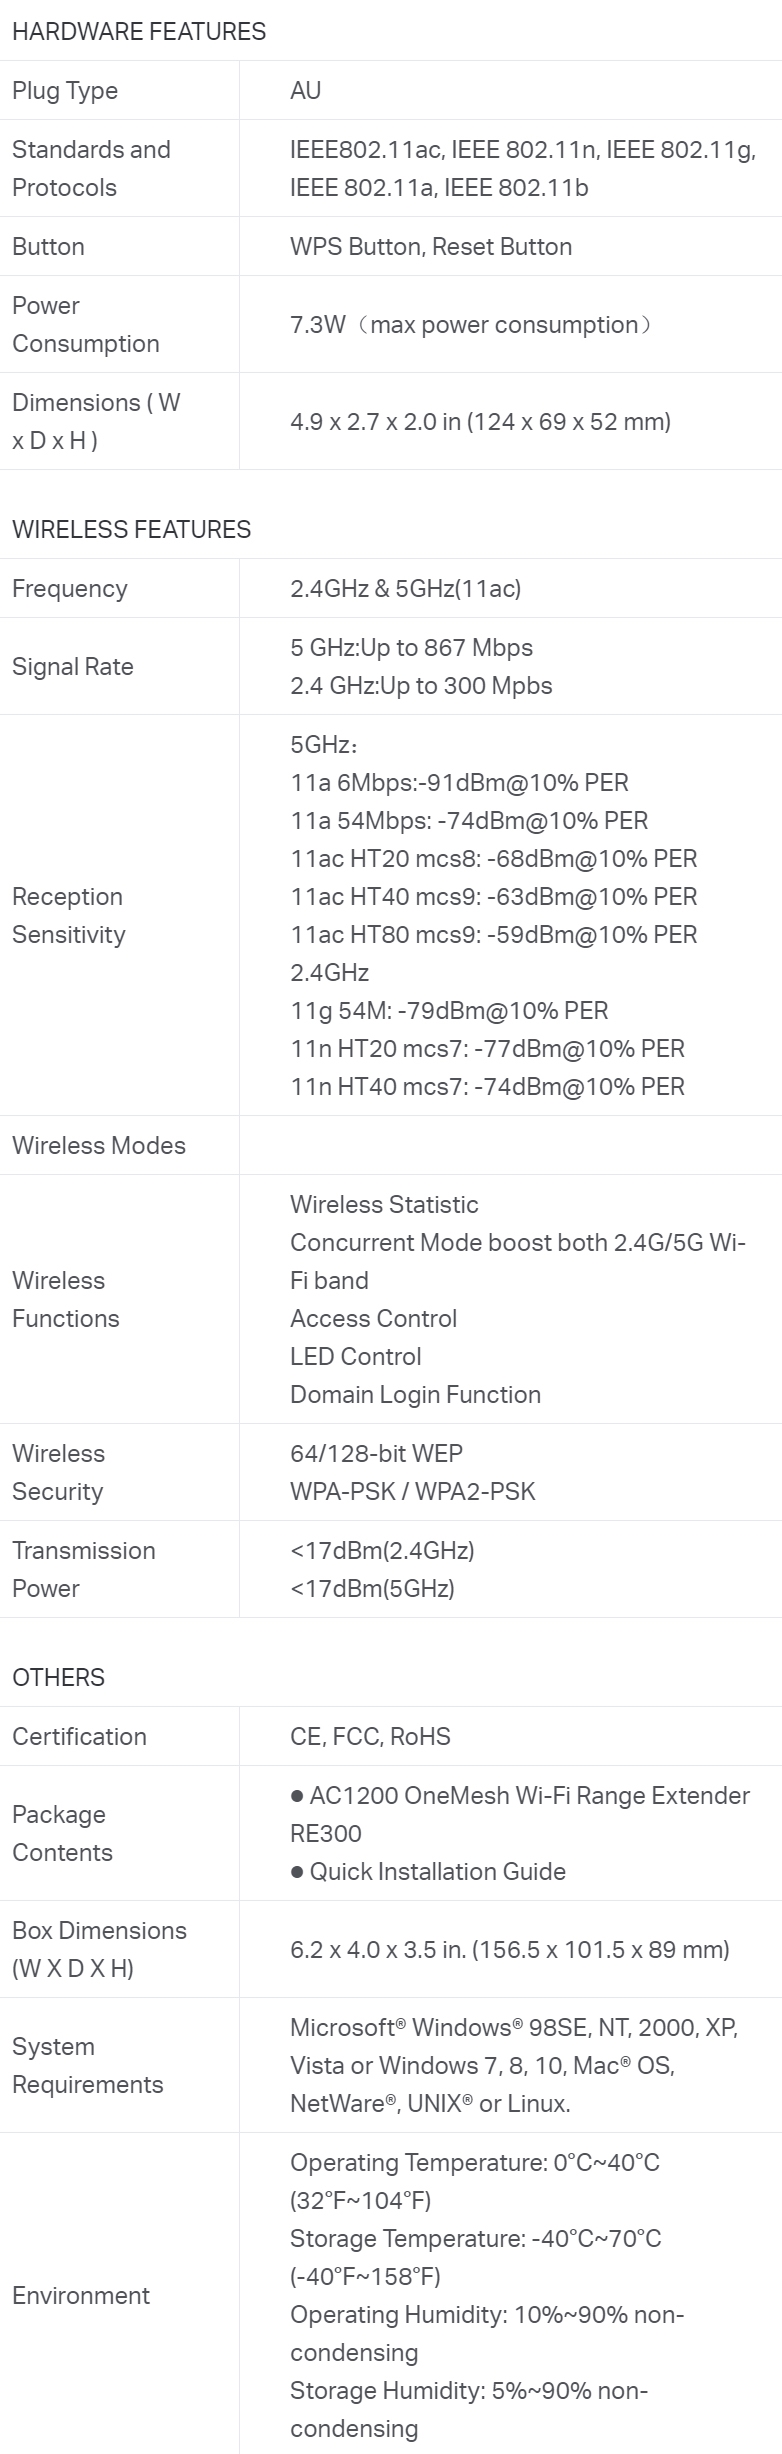Click the WPS Button, Reset Button text
The height and width of the screenshot is (2454, 782).
(x=431, y=246)
